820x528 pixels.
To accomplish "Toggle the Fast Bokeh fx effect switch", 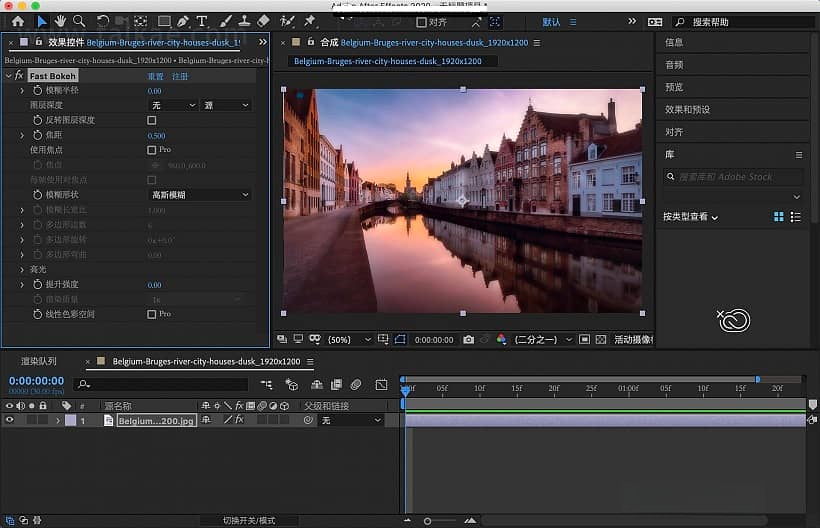I will [x=19, y=76].
